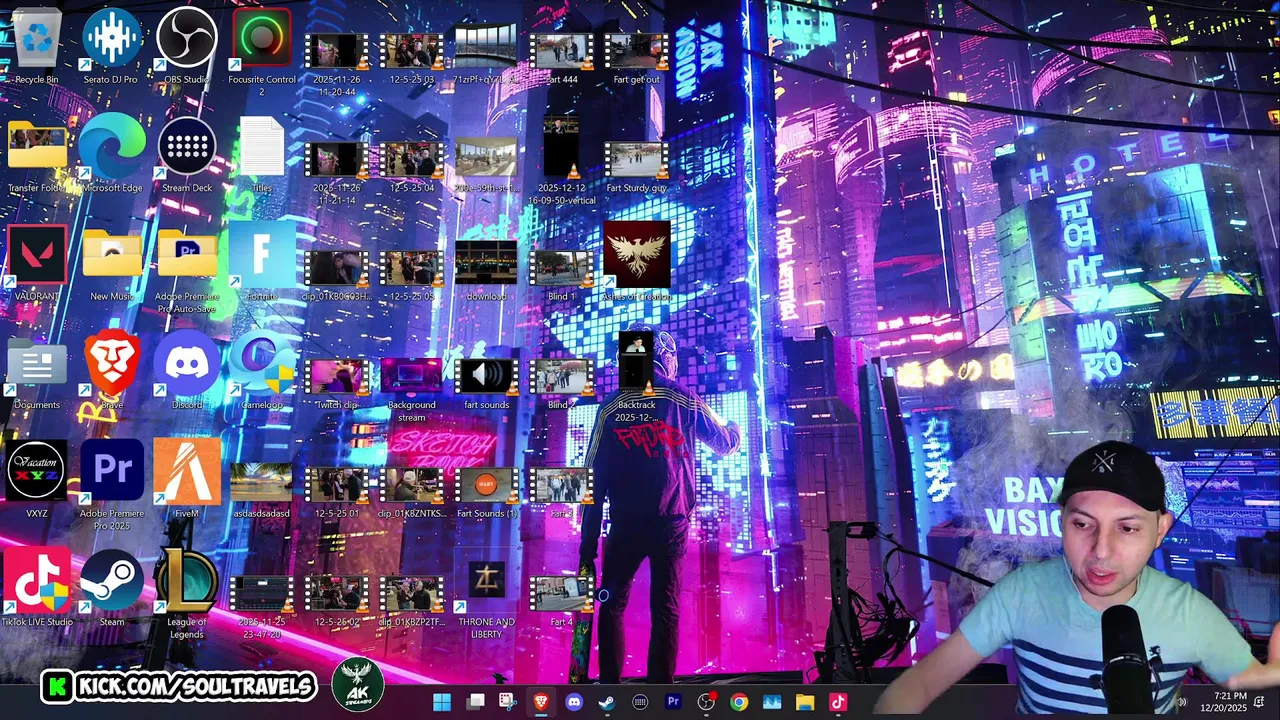
Task: Open the Recycle Bin desktop icon
Action: (37, 46)
